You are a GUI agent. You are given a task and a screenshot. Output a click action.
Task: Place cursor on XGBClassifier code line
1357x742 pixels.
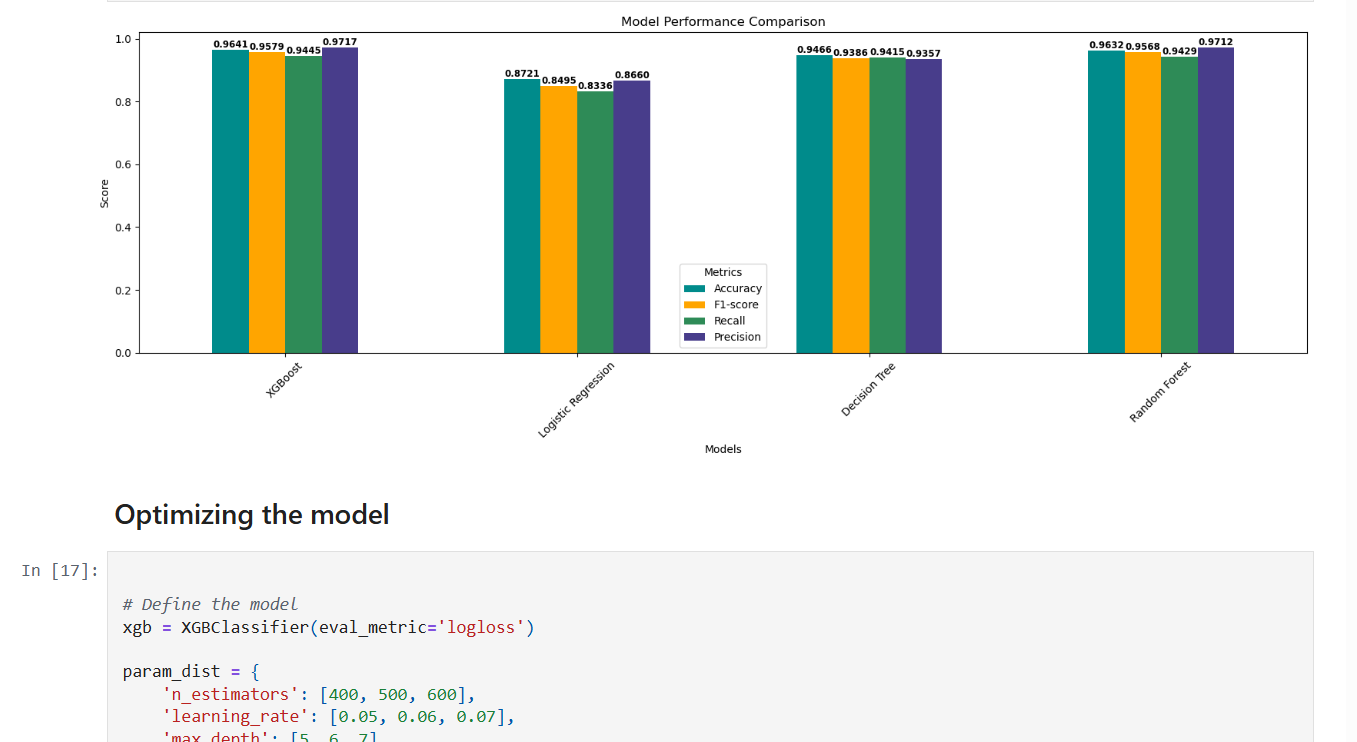[328, 628]
